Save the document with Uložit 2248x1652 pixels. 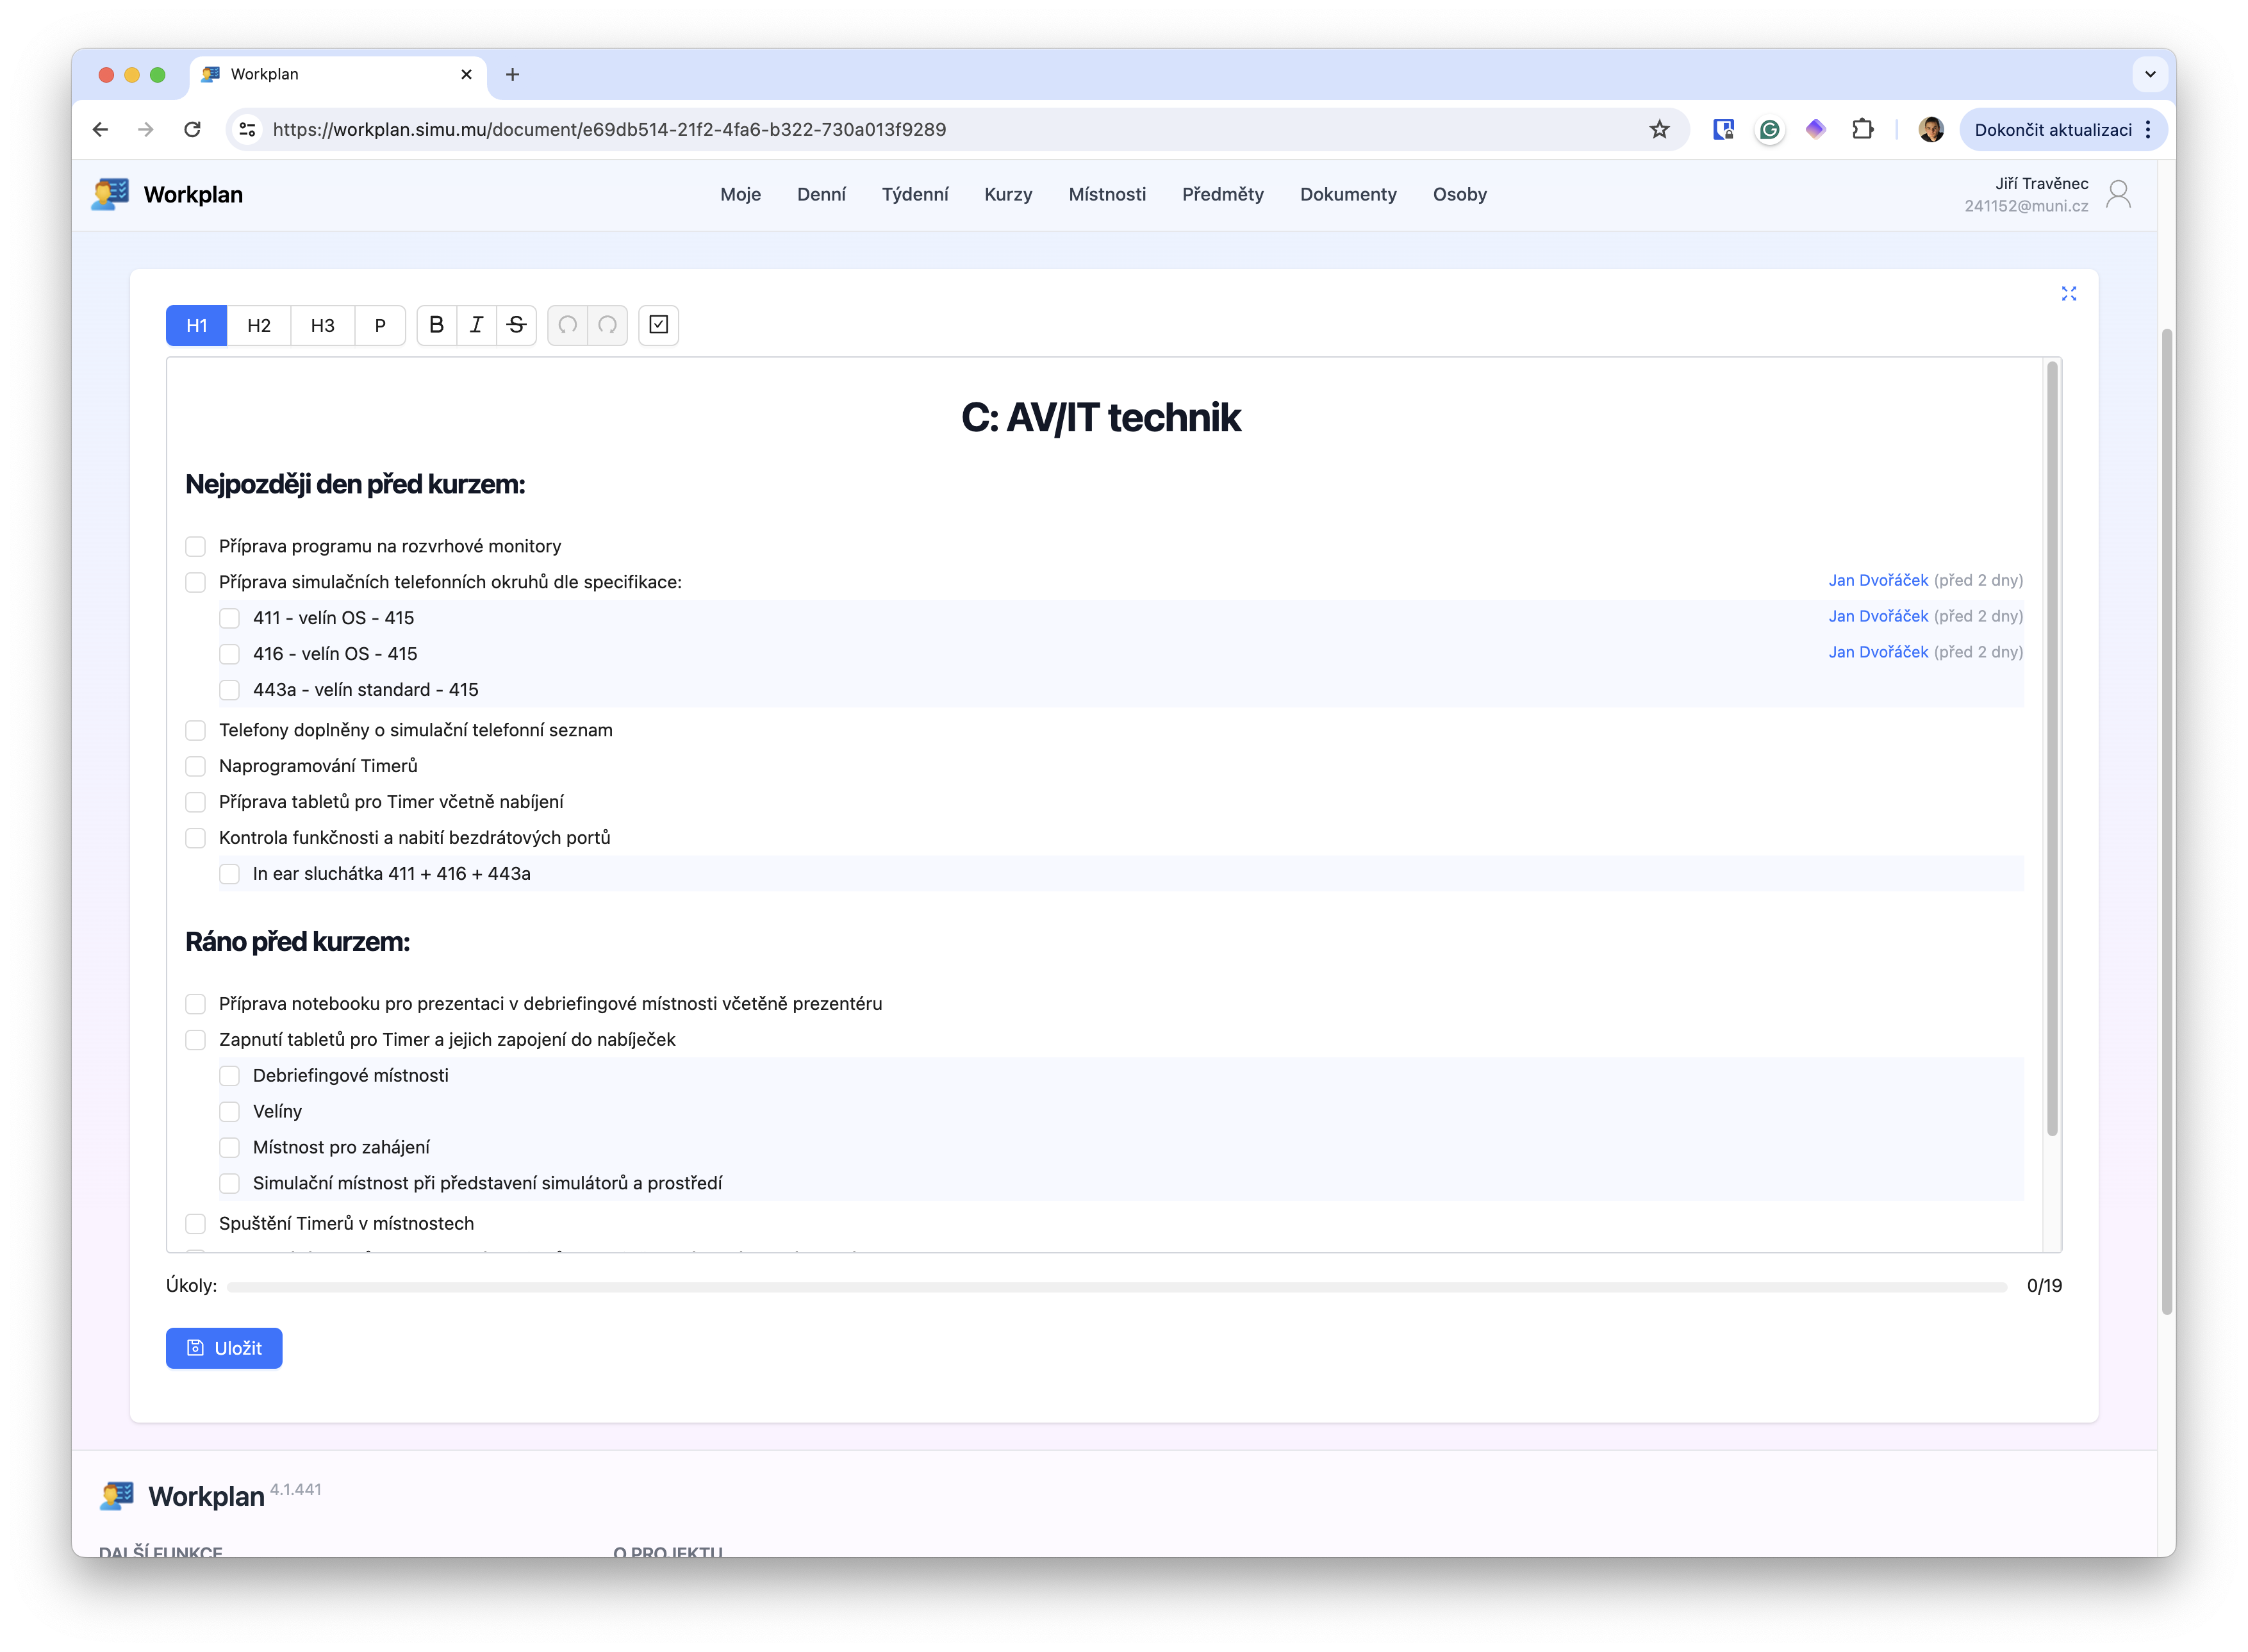point(224,1348)
